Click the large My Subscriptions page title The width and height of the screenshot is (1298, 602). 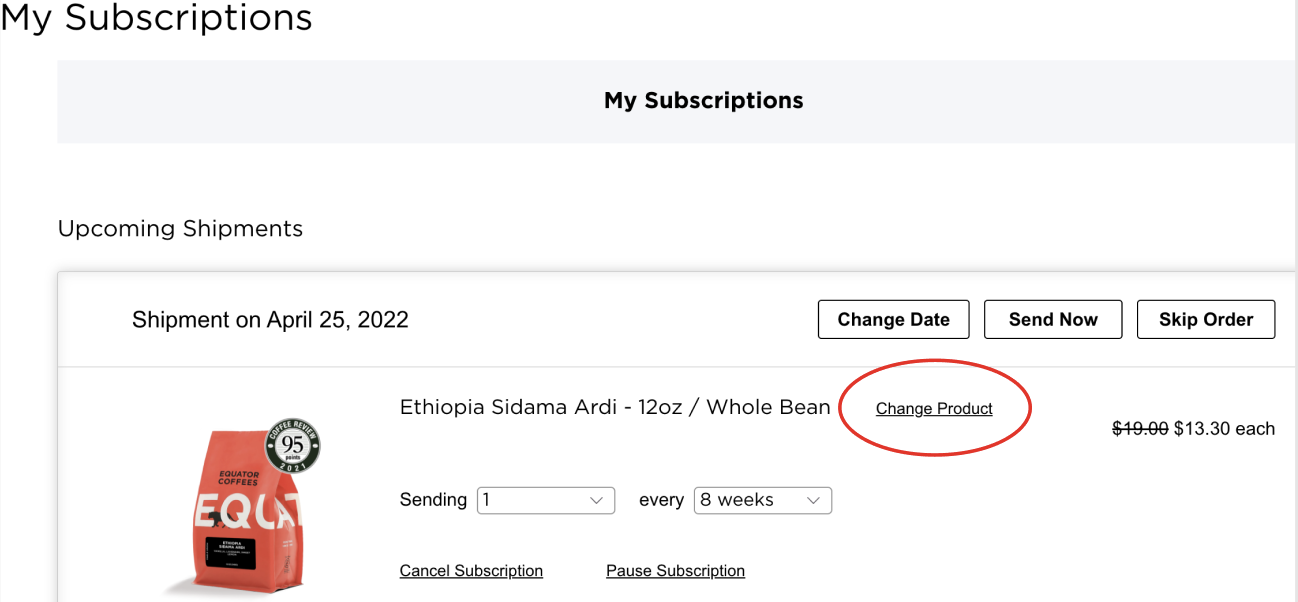pyautogui.click(x=157, y=17)
